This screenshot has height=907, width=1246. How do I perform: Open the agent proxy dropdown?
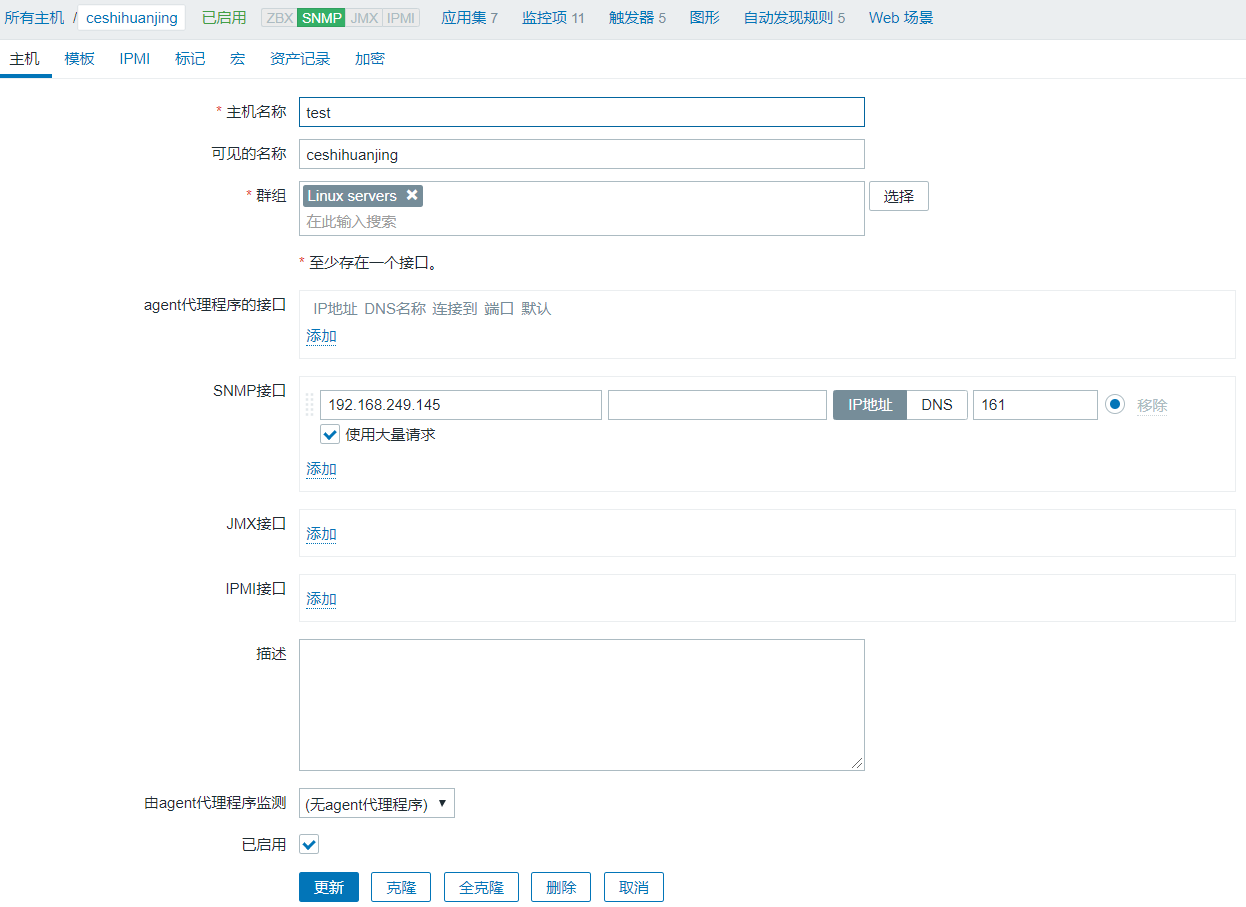(376, 802)
